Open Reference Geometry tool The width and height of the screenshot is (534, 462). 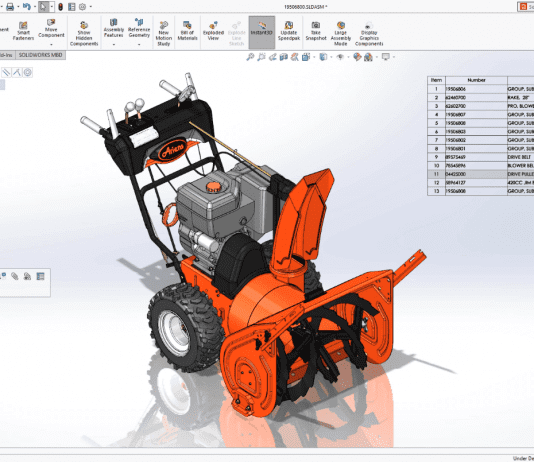point(139,28)
